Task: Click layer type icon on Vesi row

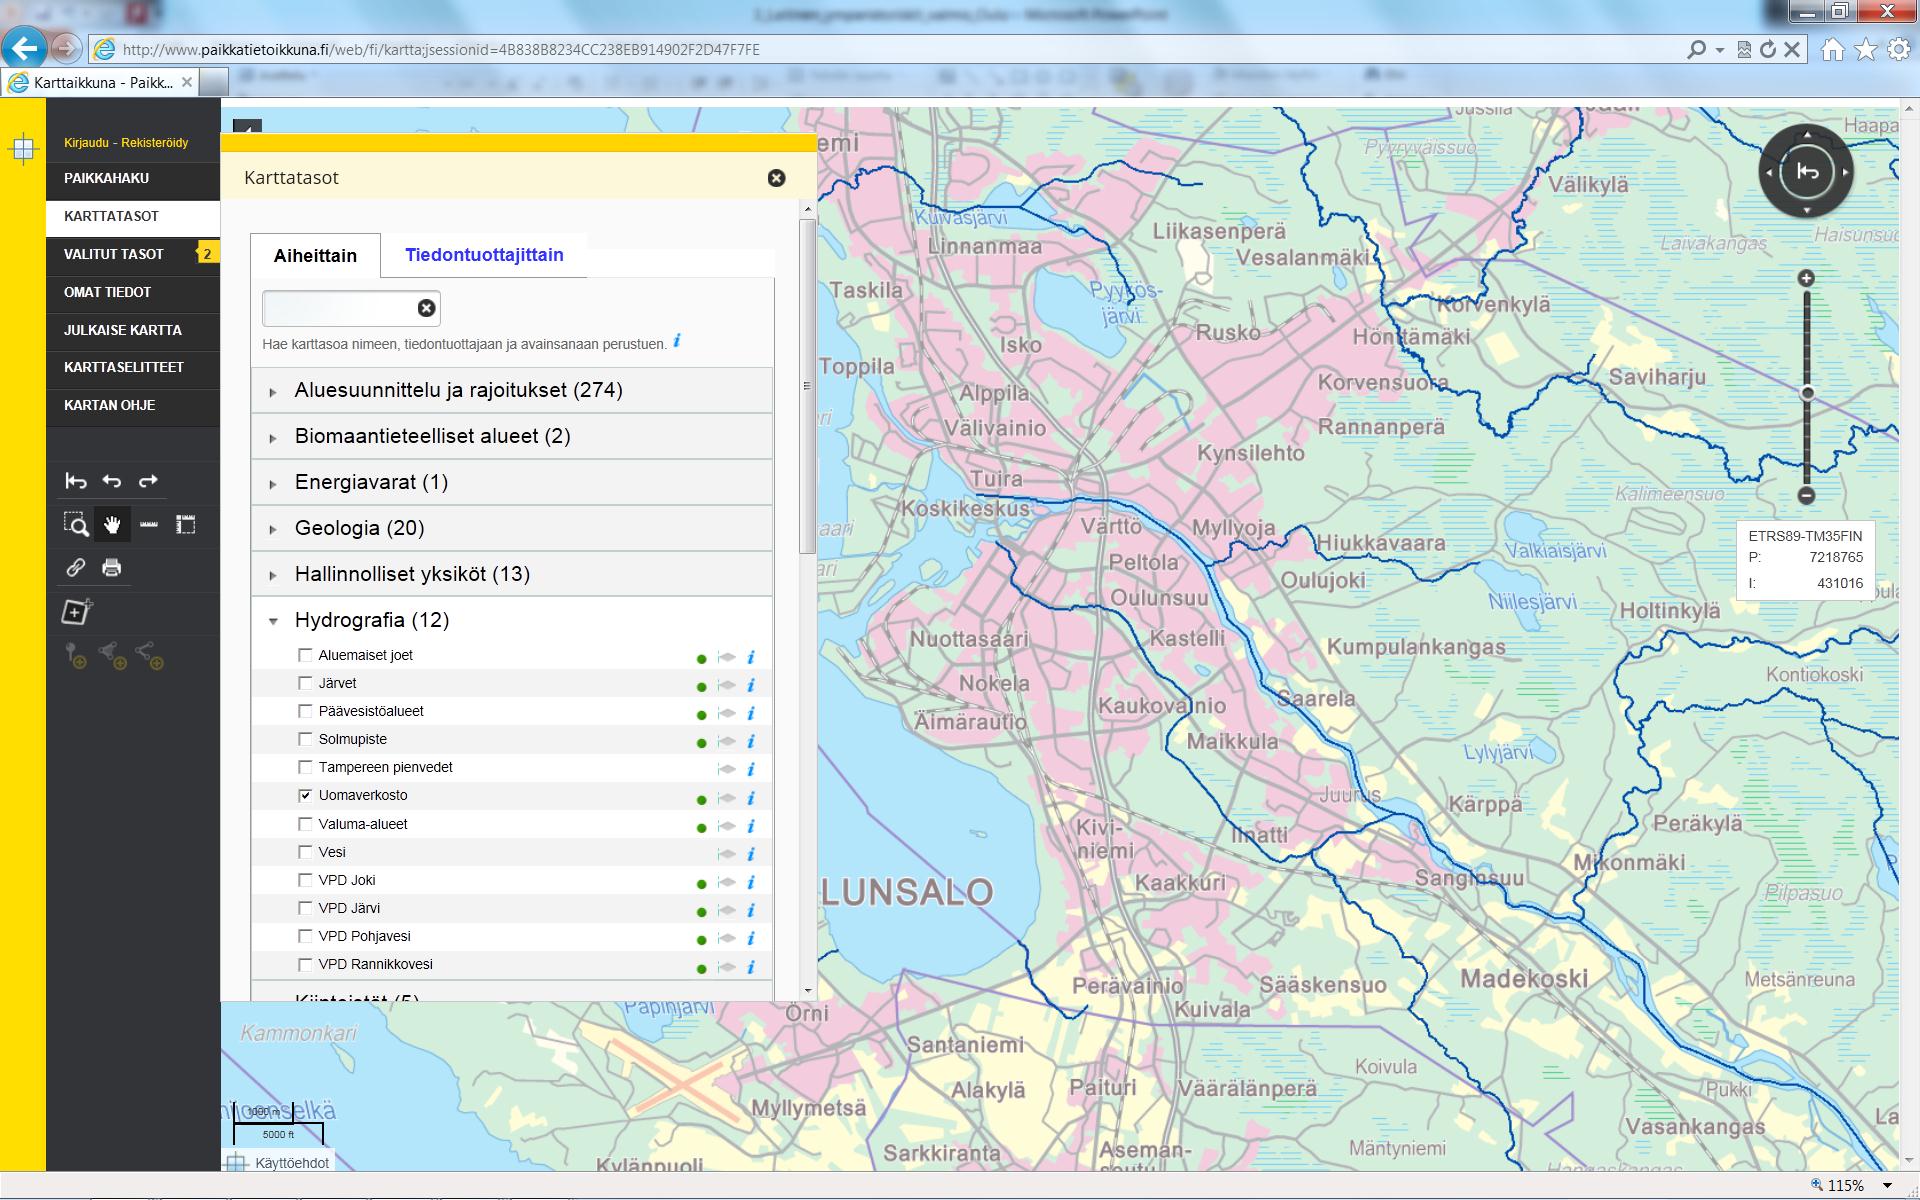Action: [x=727, y=854]
